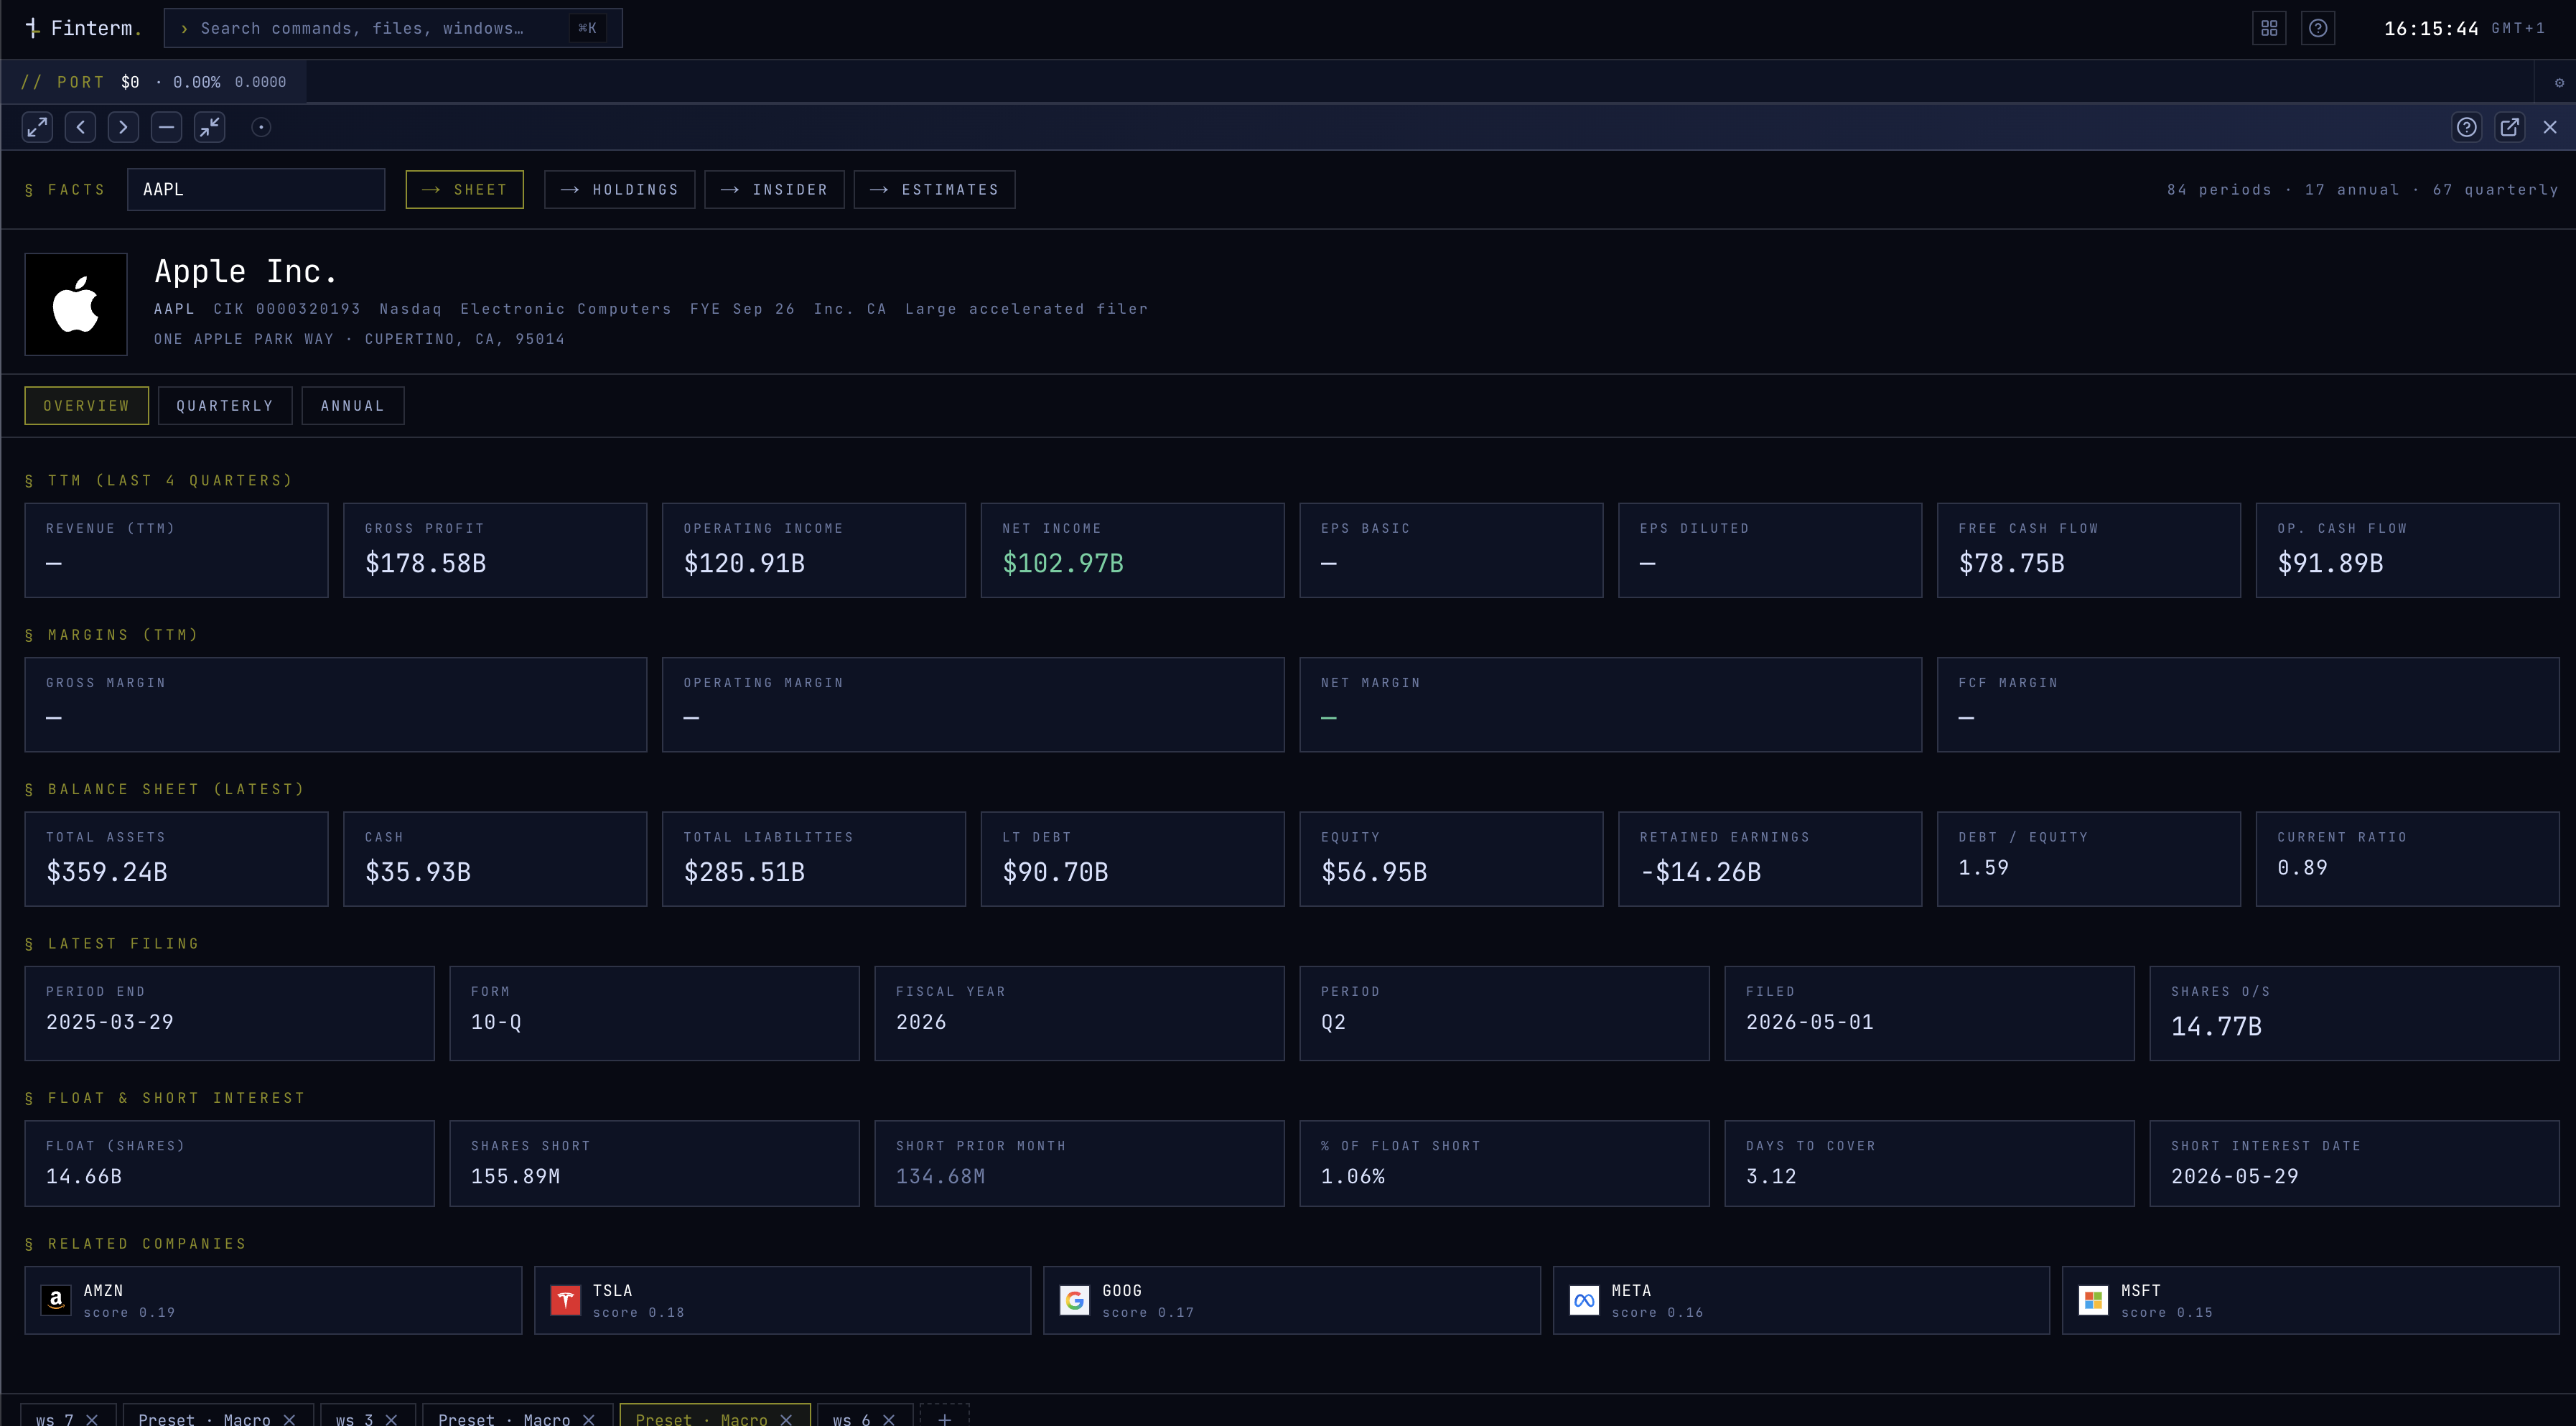Click the Free Cash Flow value $78.75B
This screenshot has height=1426, width=2576.
coord(2011,563)
